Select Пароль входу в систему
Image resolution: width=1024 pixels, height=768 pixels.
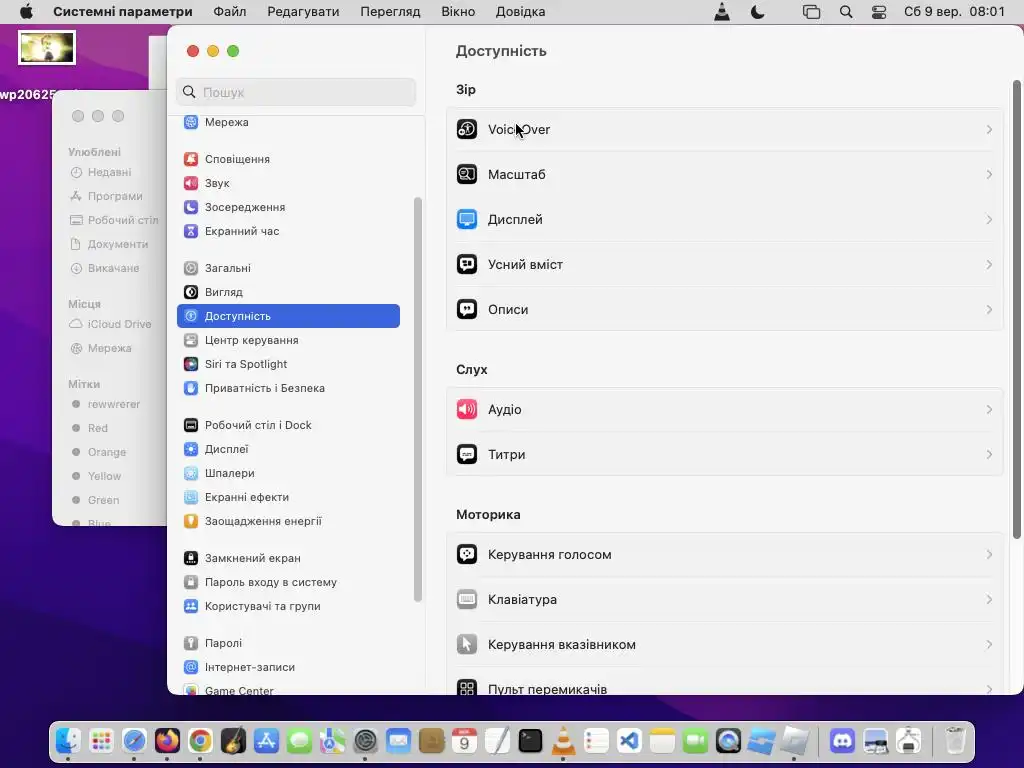[288, 583]
